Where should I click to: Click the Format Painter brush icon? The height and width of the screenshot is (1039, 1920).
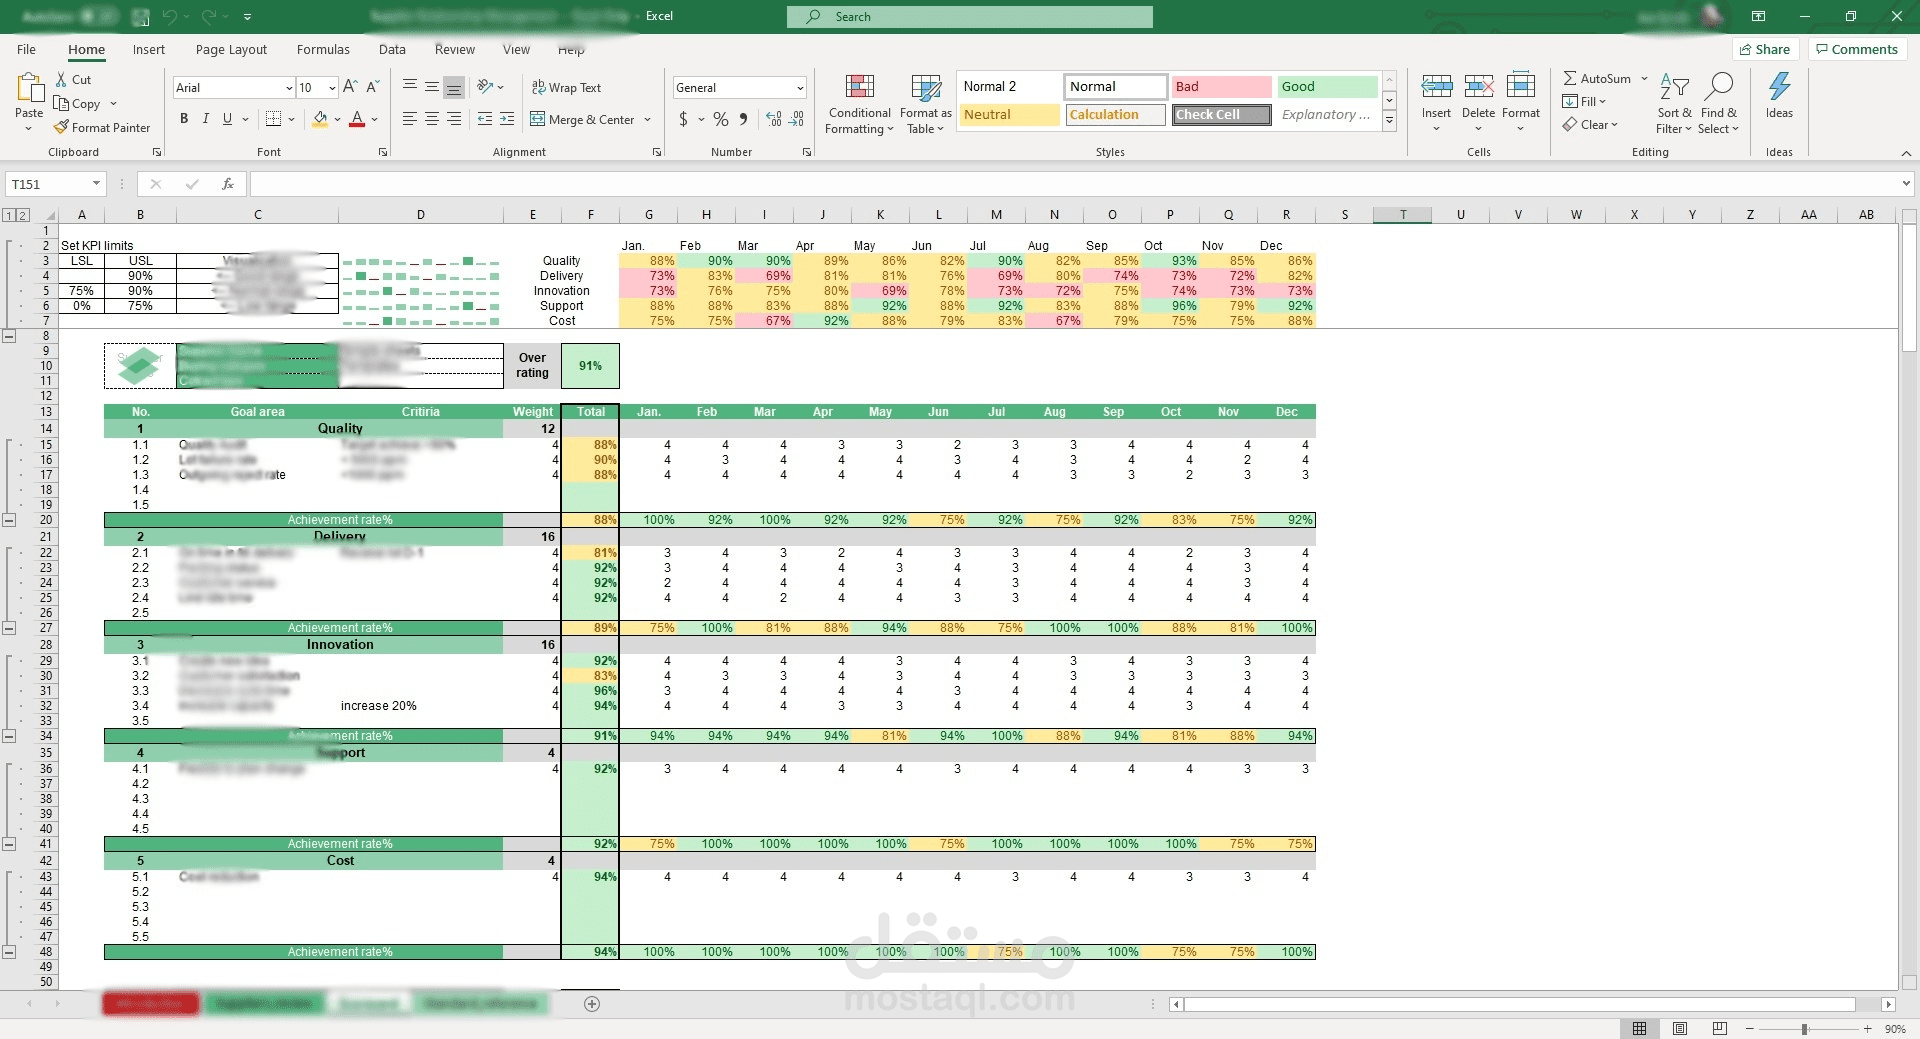[62, 128]
